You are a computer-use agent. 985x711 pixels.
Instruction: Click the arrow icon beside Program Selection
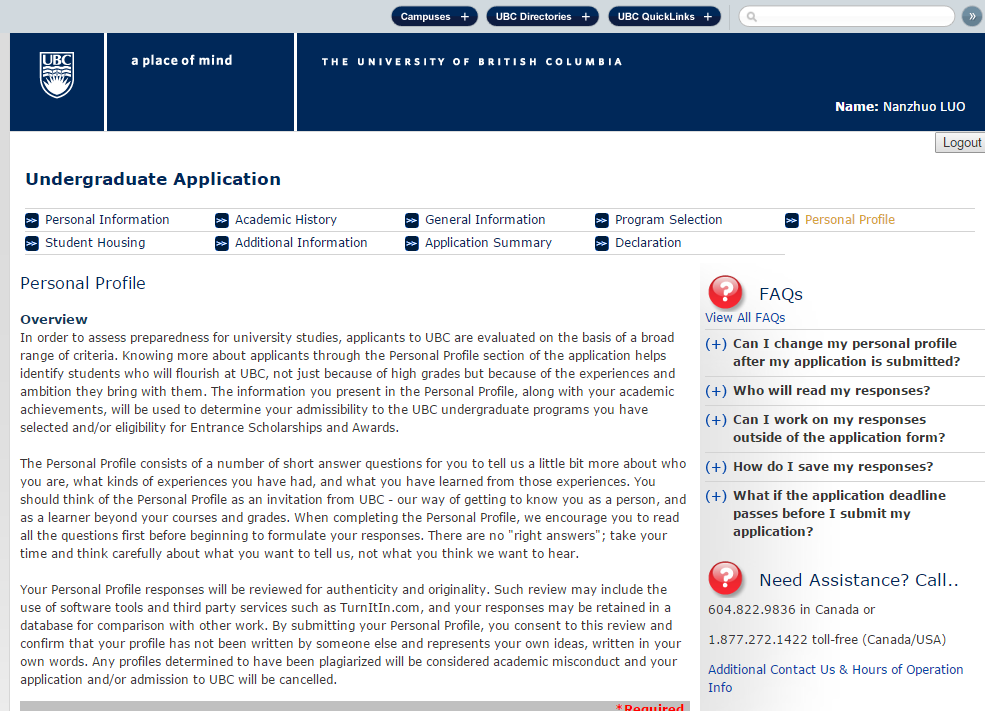pyautogui.click(x=602, y=220)
